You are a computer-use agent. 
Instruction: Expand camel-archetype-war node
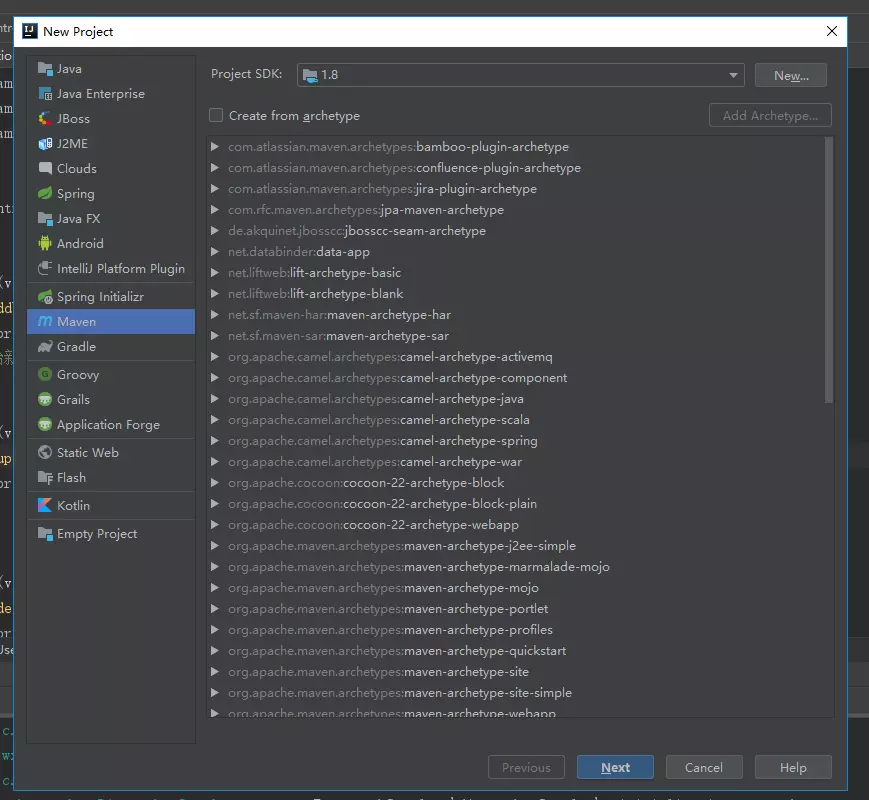click(x=214, y=462)
